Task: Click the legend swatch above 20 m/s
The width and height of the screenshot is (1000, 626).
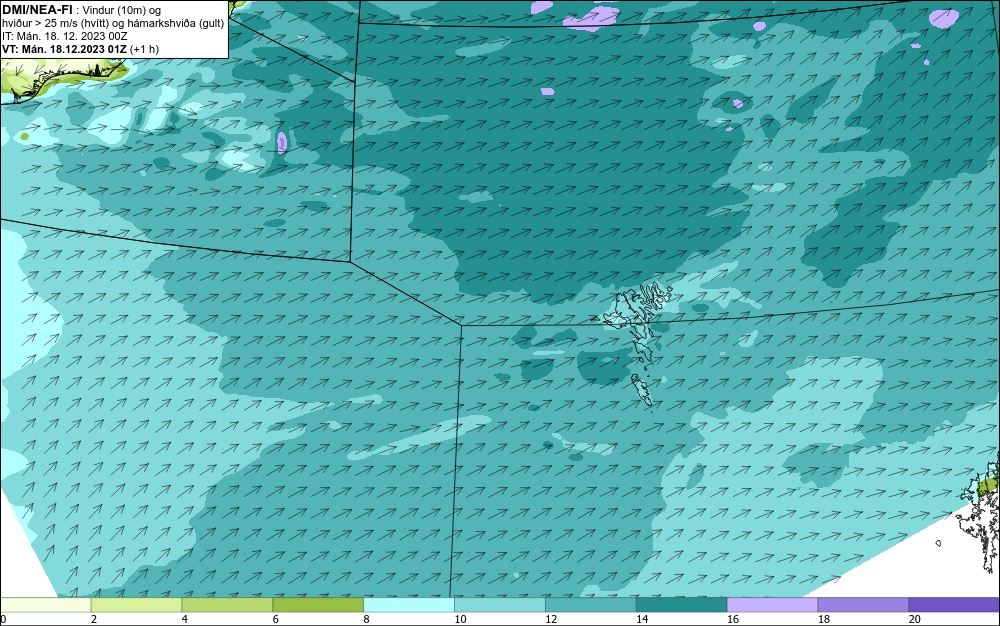Action: (x=953, y=604)
